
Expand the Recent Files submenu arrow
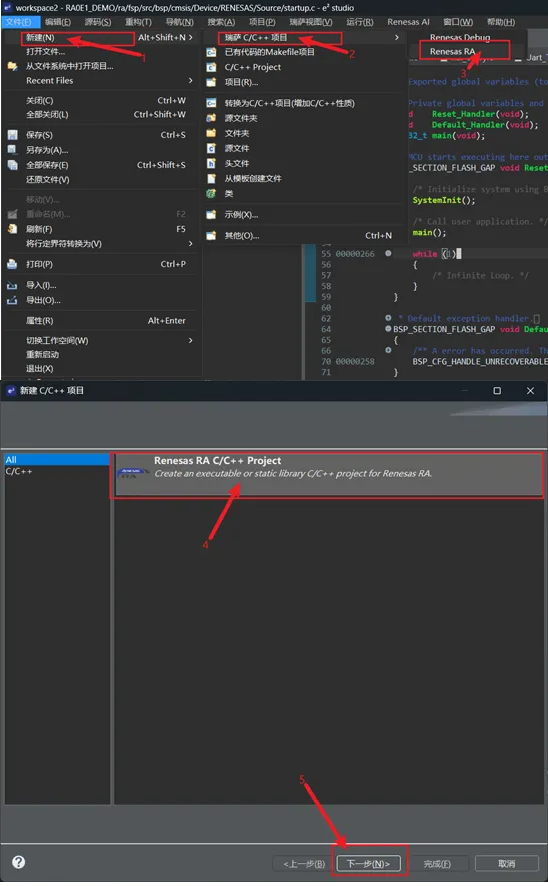point(190,81)
